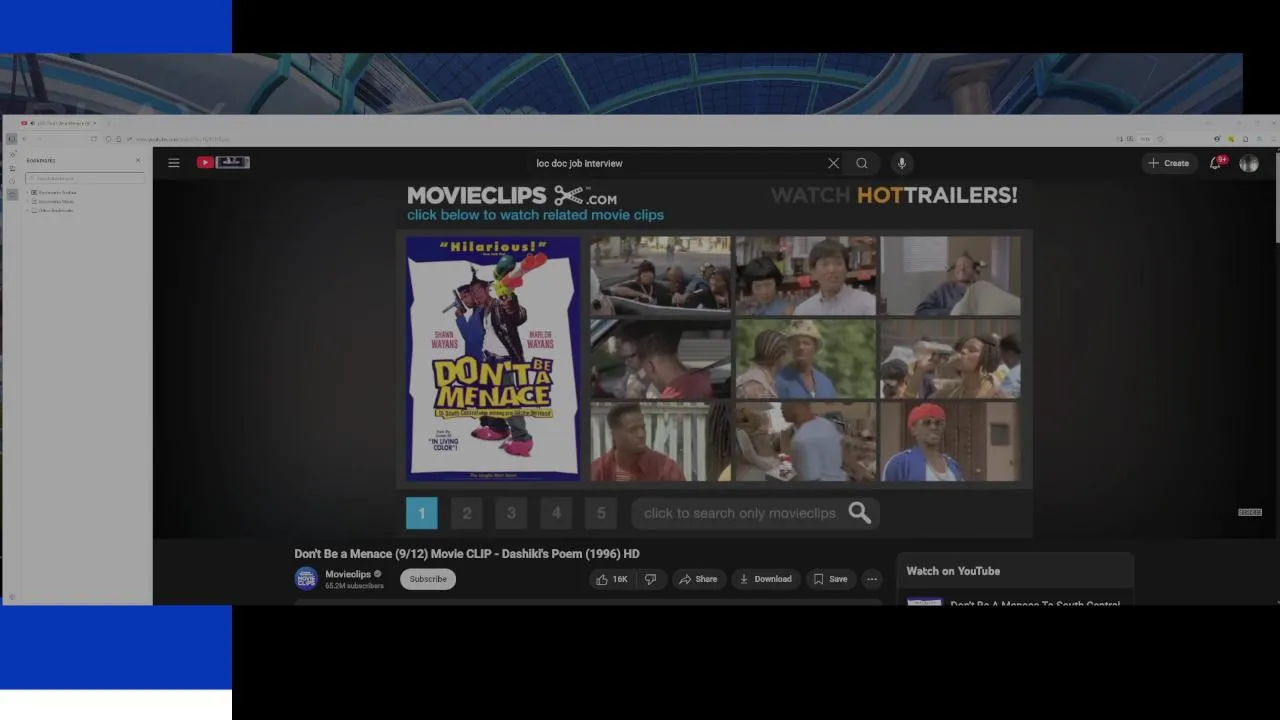
Task: Click the Don't Be a Menace poster
Action: coord(493,358)
